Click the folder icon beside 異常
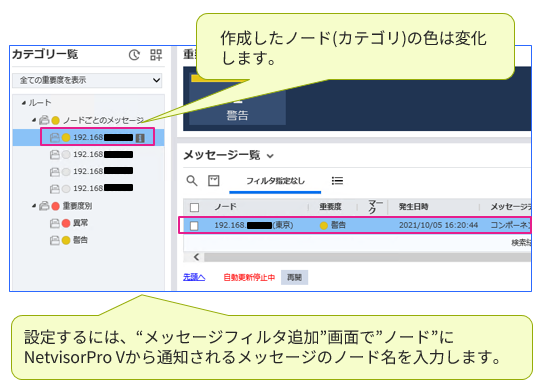Viewport: 544px width, 385px height. click(x=55, y=223)
